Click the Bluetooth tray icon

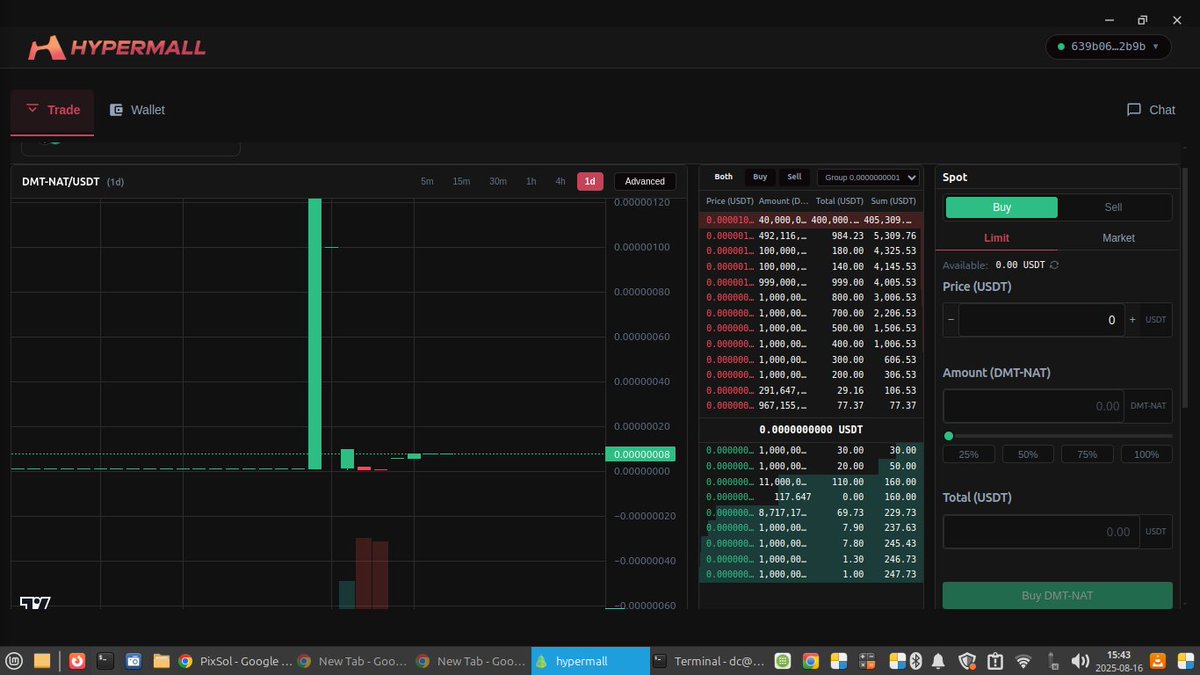tap(914, 661)
